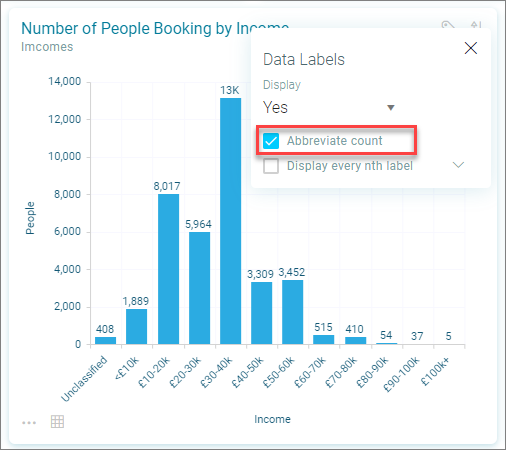Click the £10-20k bar showing 8,017
The width and height of the screenshot is (506, 450).
click(x=168, y=269)
